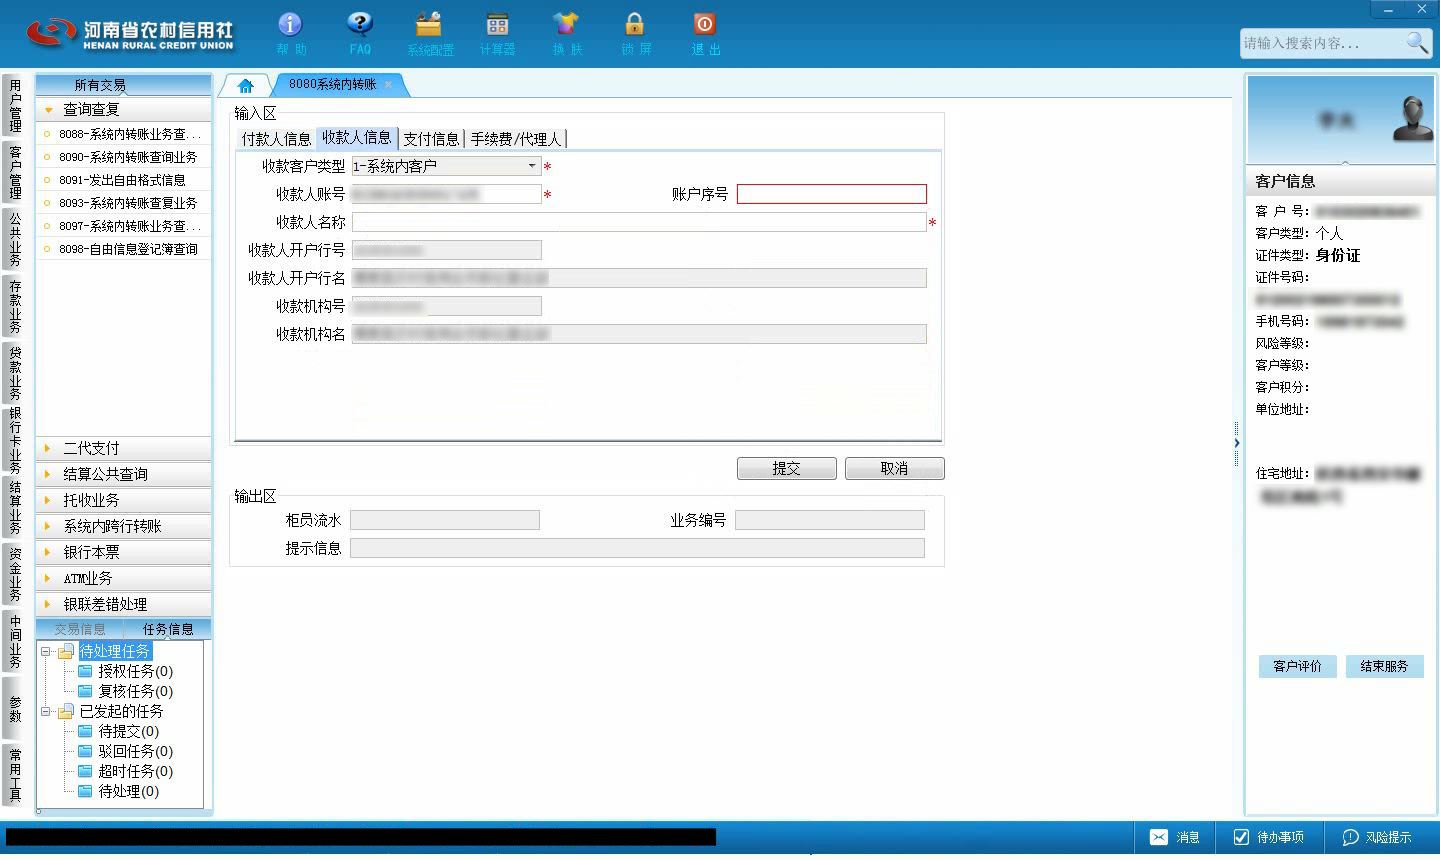Image resolution: width=1440 pixels, height=860 pixels.
Task: Select the 结算业务 vertical sidebar tab
Action: tap(15, 507)
